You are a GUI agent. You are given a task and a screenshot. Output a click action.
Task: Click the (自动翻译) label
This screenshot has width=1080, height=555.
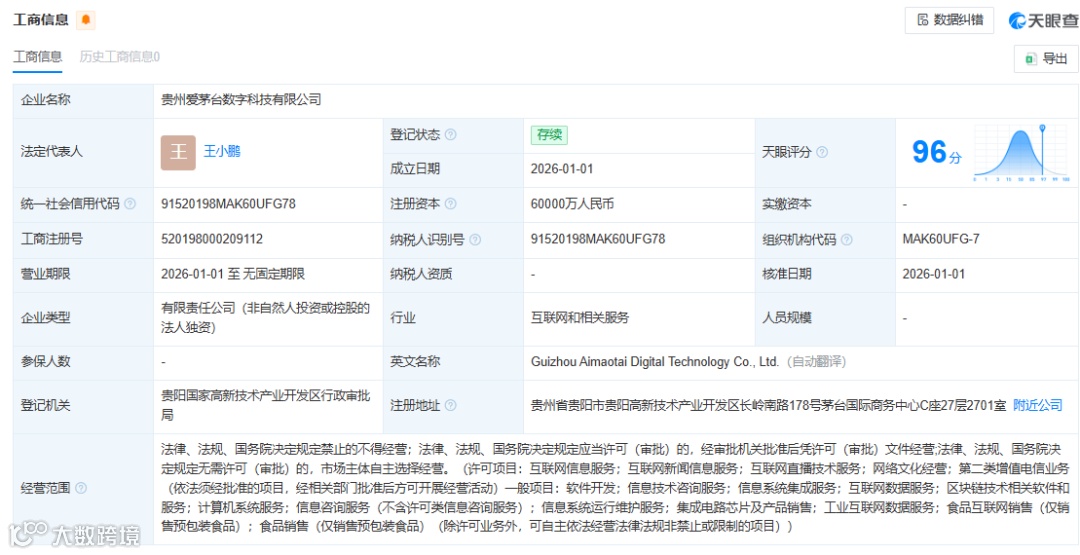click(x=816, y=362)
